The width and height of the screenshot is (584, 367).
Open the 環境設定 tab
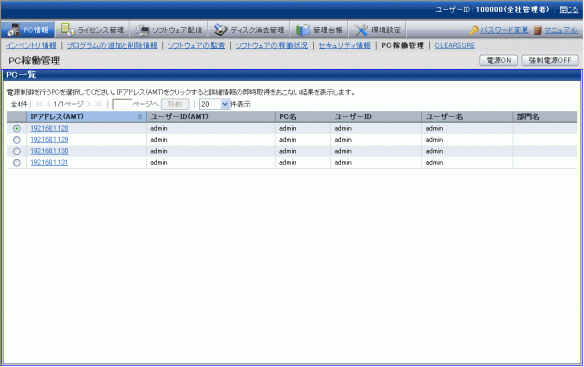click(x=377, y=30)
